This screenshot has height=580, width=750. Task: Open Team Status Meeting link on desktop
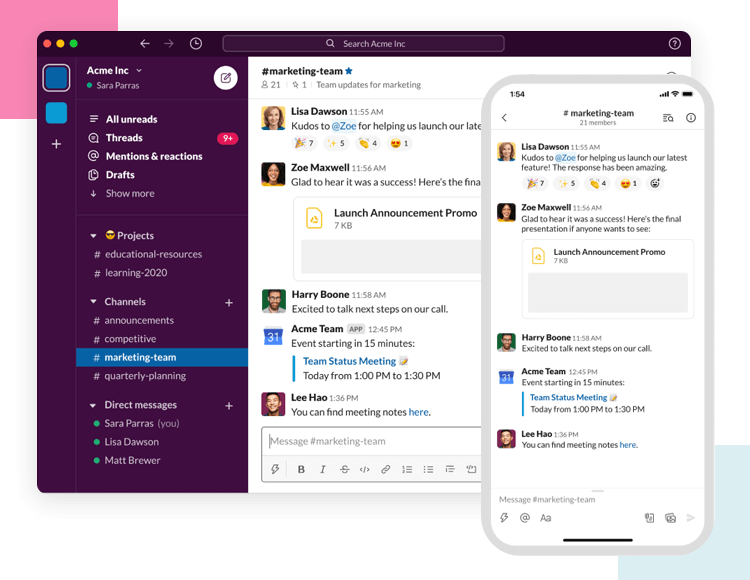click(x=350, y=361)
